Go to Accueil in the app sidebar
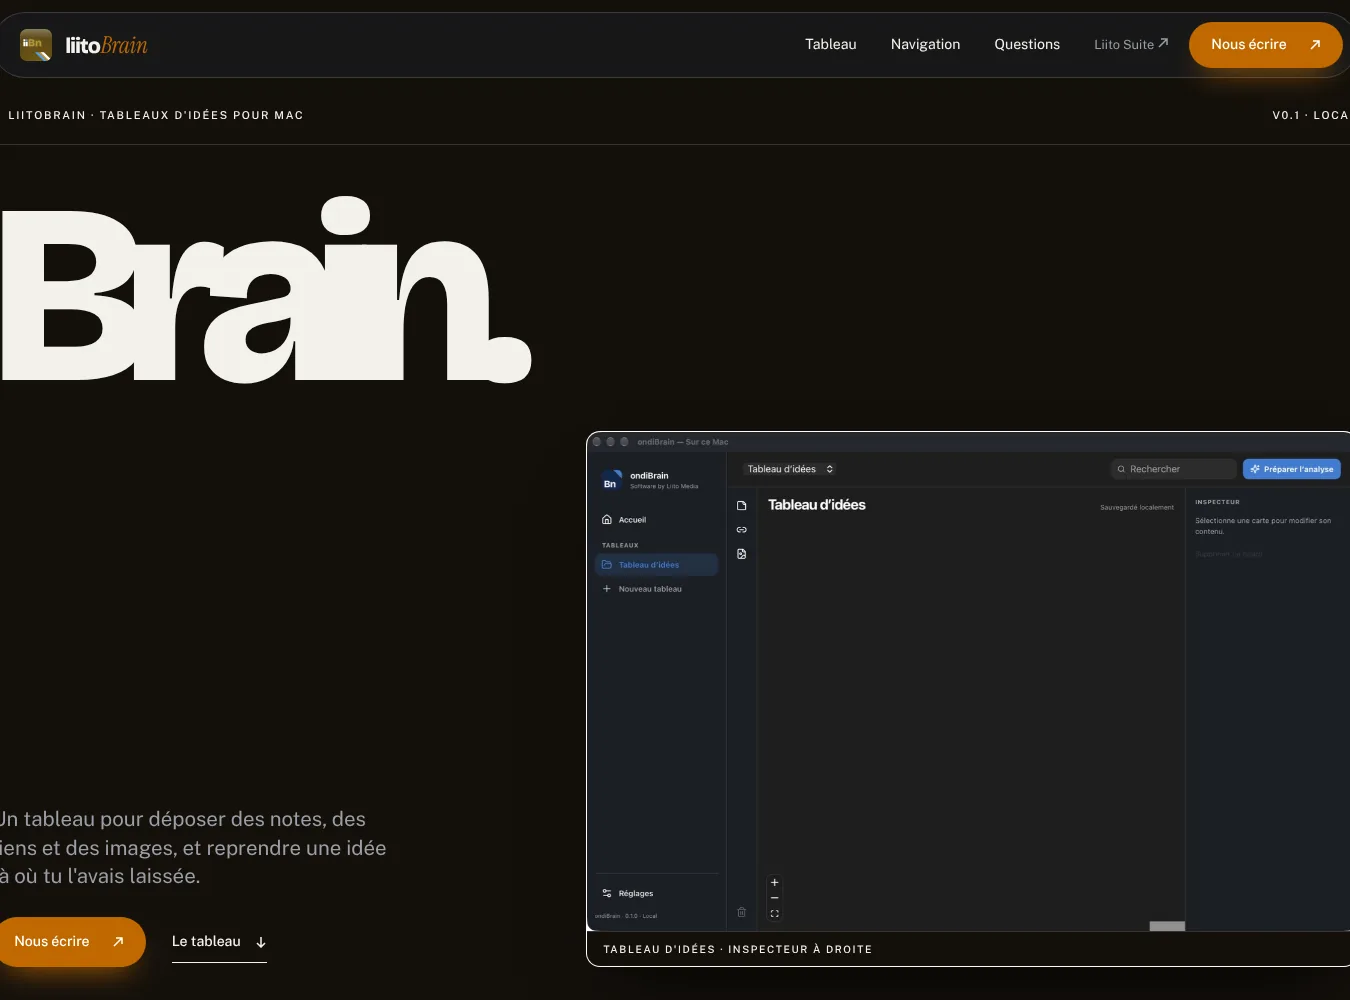Viewport: 1350px width, 1000px height. point(656,520)
